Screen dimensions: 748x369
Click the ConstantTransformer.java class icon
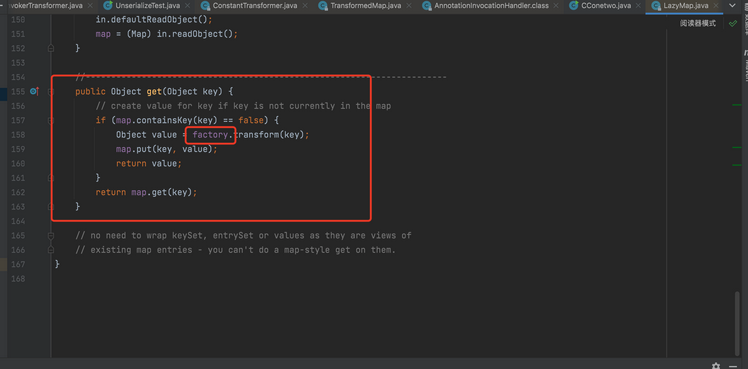click(x=206, y=6)
